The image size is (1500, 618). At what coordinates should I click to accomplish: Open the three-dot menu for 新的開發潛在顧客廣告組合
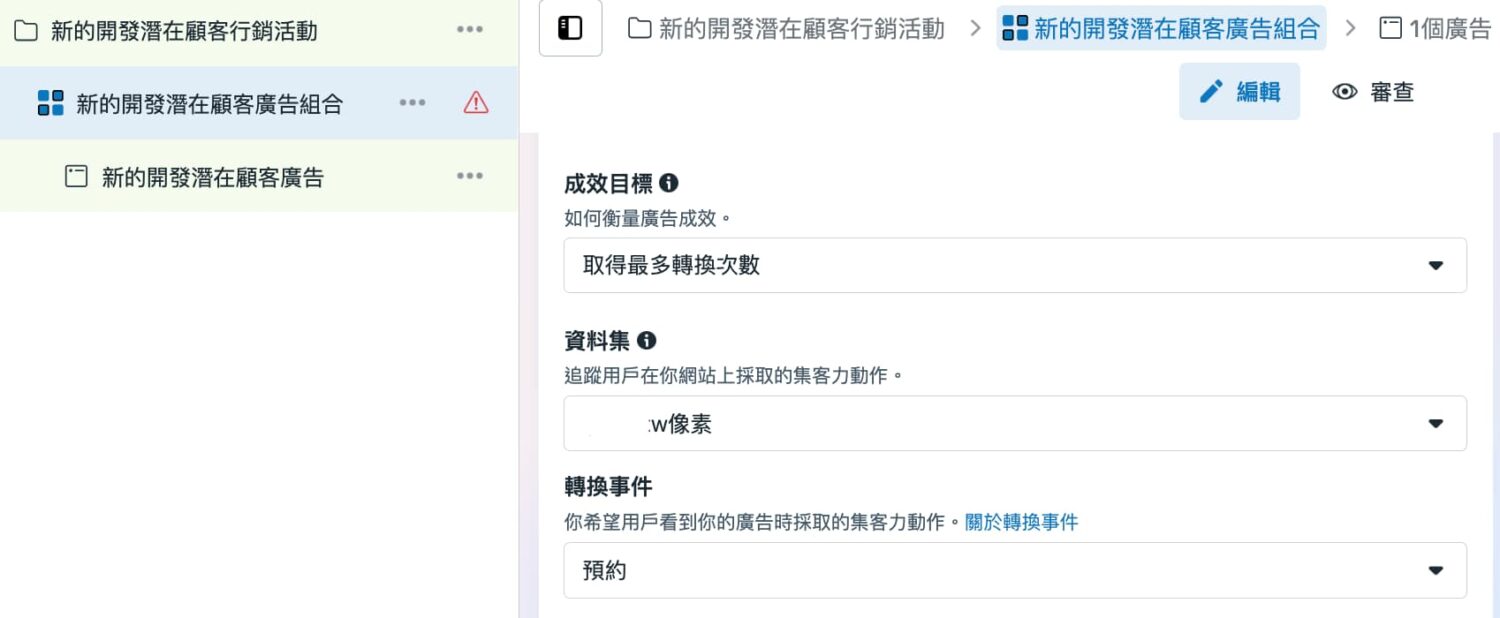(413, 102)
